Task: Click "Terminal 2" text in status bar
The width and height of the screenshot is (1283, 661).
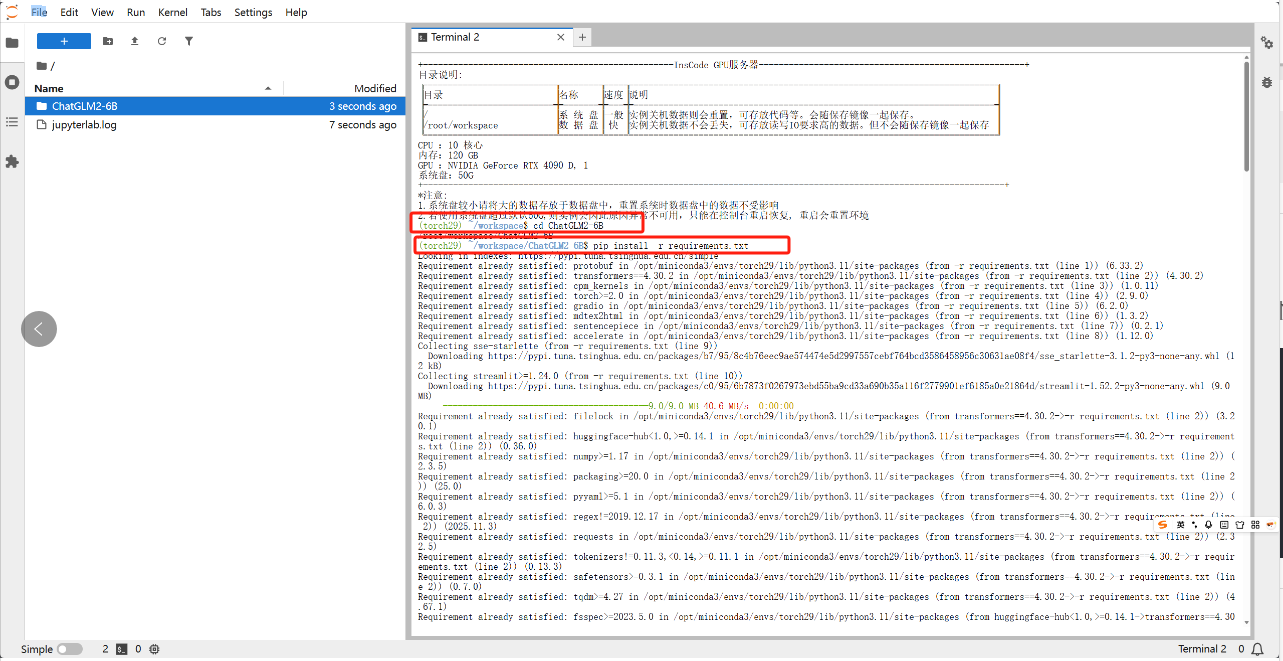Action: click(1203, 649)
